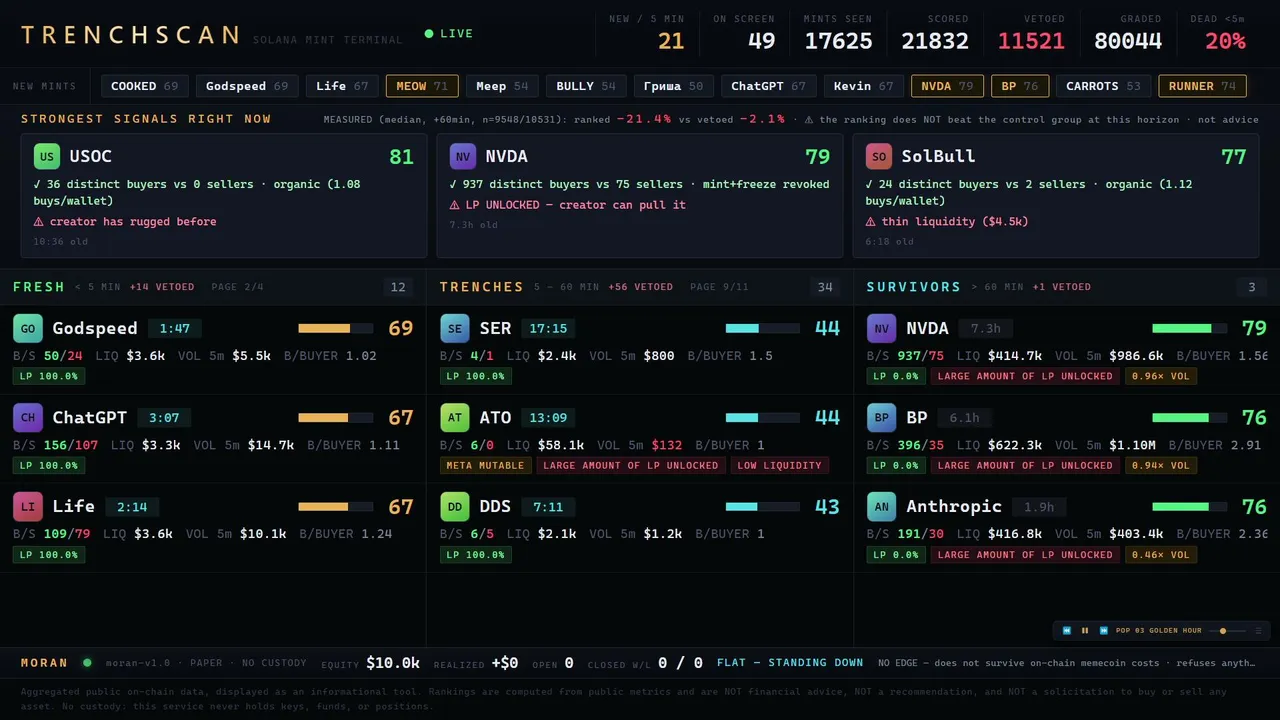Click the green LIVE status indicator
This screenshot has height=720, width=1280.
click(x=449, y=34)
